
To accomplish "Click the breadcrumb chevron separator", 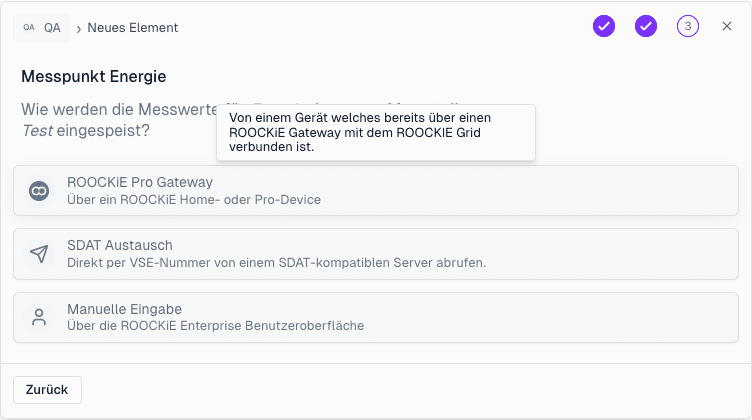I will point(79,29).
